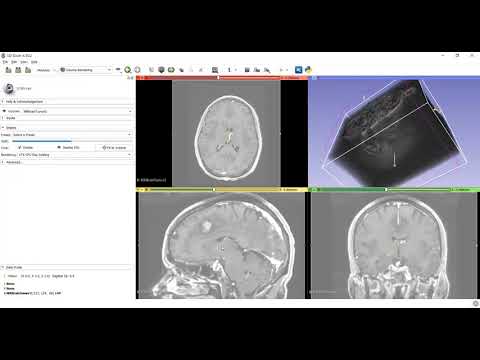480x360 pixels.
Task: Collapse the Data Probe section
Action: click(x=67, y=267)
